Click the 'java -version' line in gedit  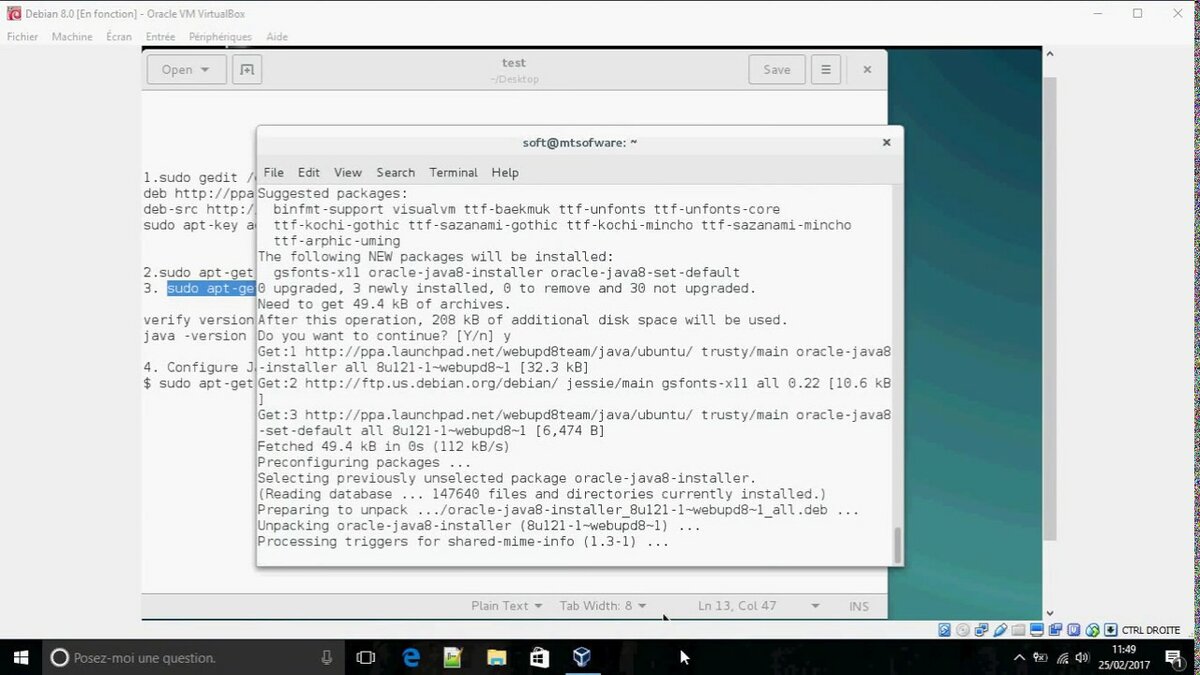coord(194,336)
